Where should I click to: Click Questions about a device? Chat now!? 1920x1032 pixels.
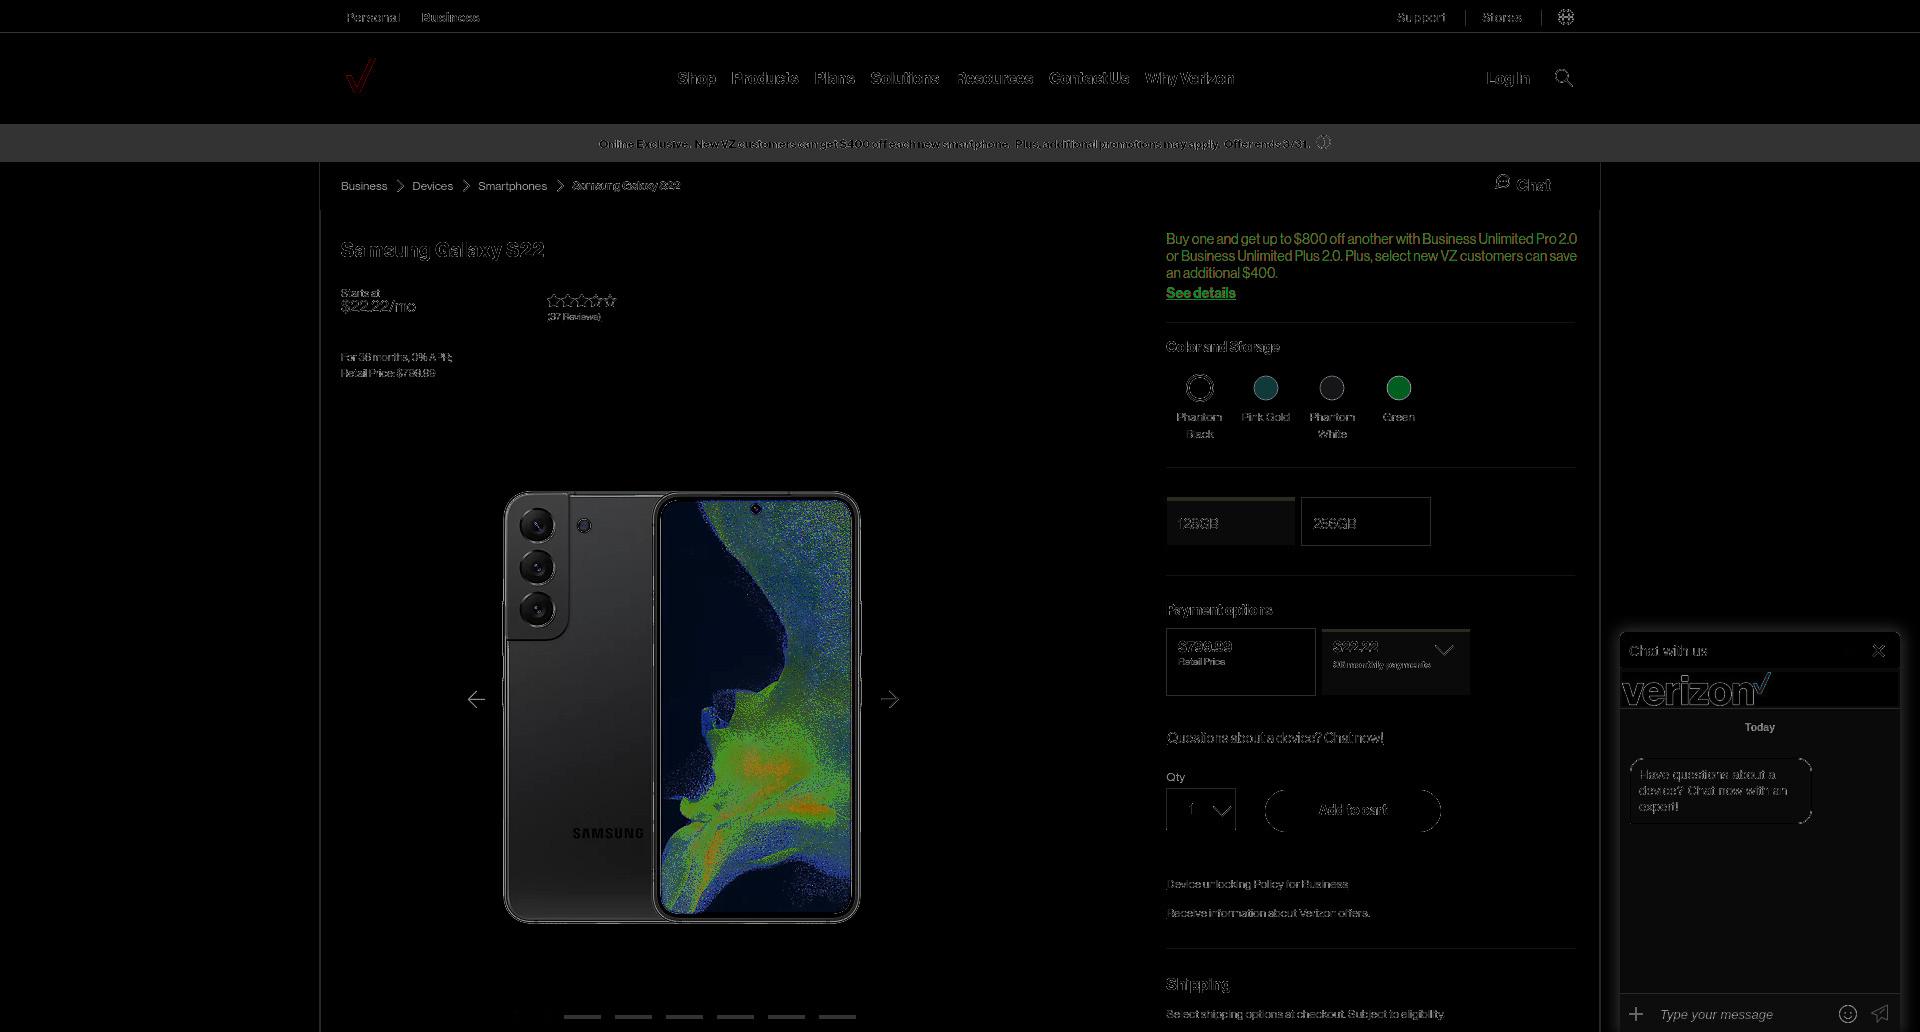click(1275, 738)
